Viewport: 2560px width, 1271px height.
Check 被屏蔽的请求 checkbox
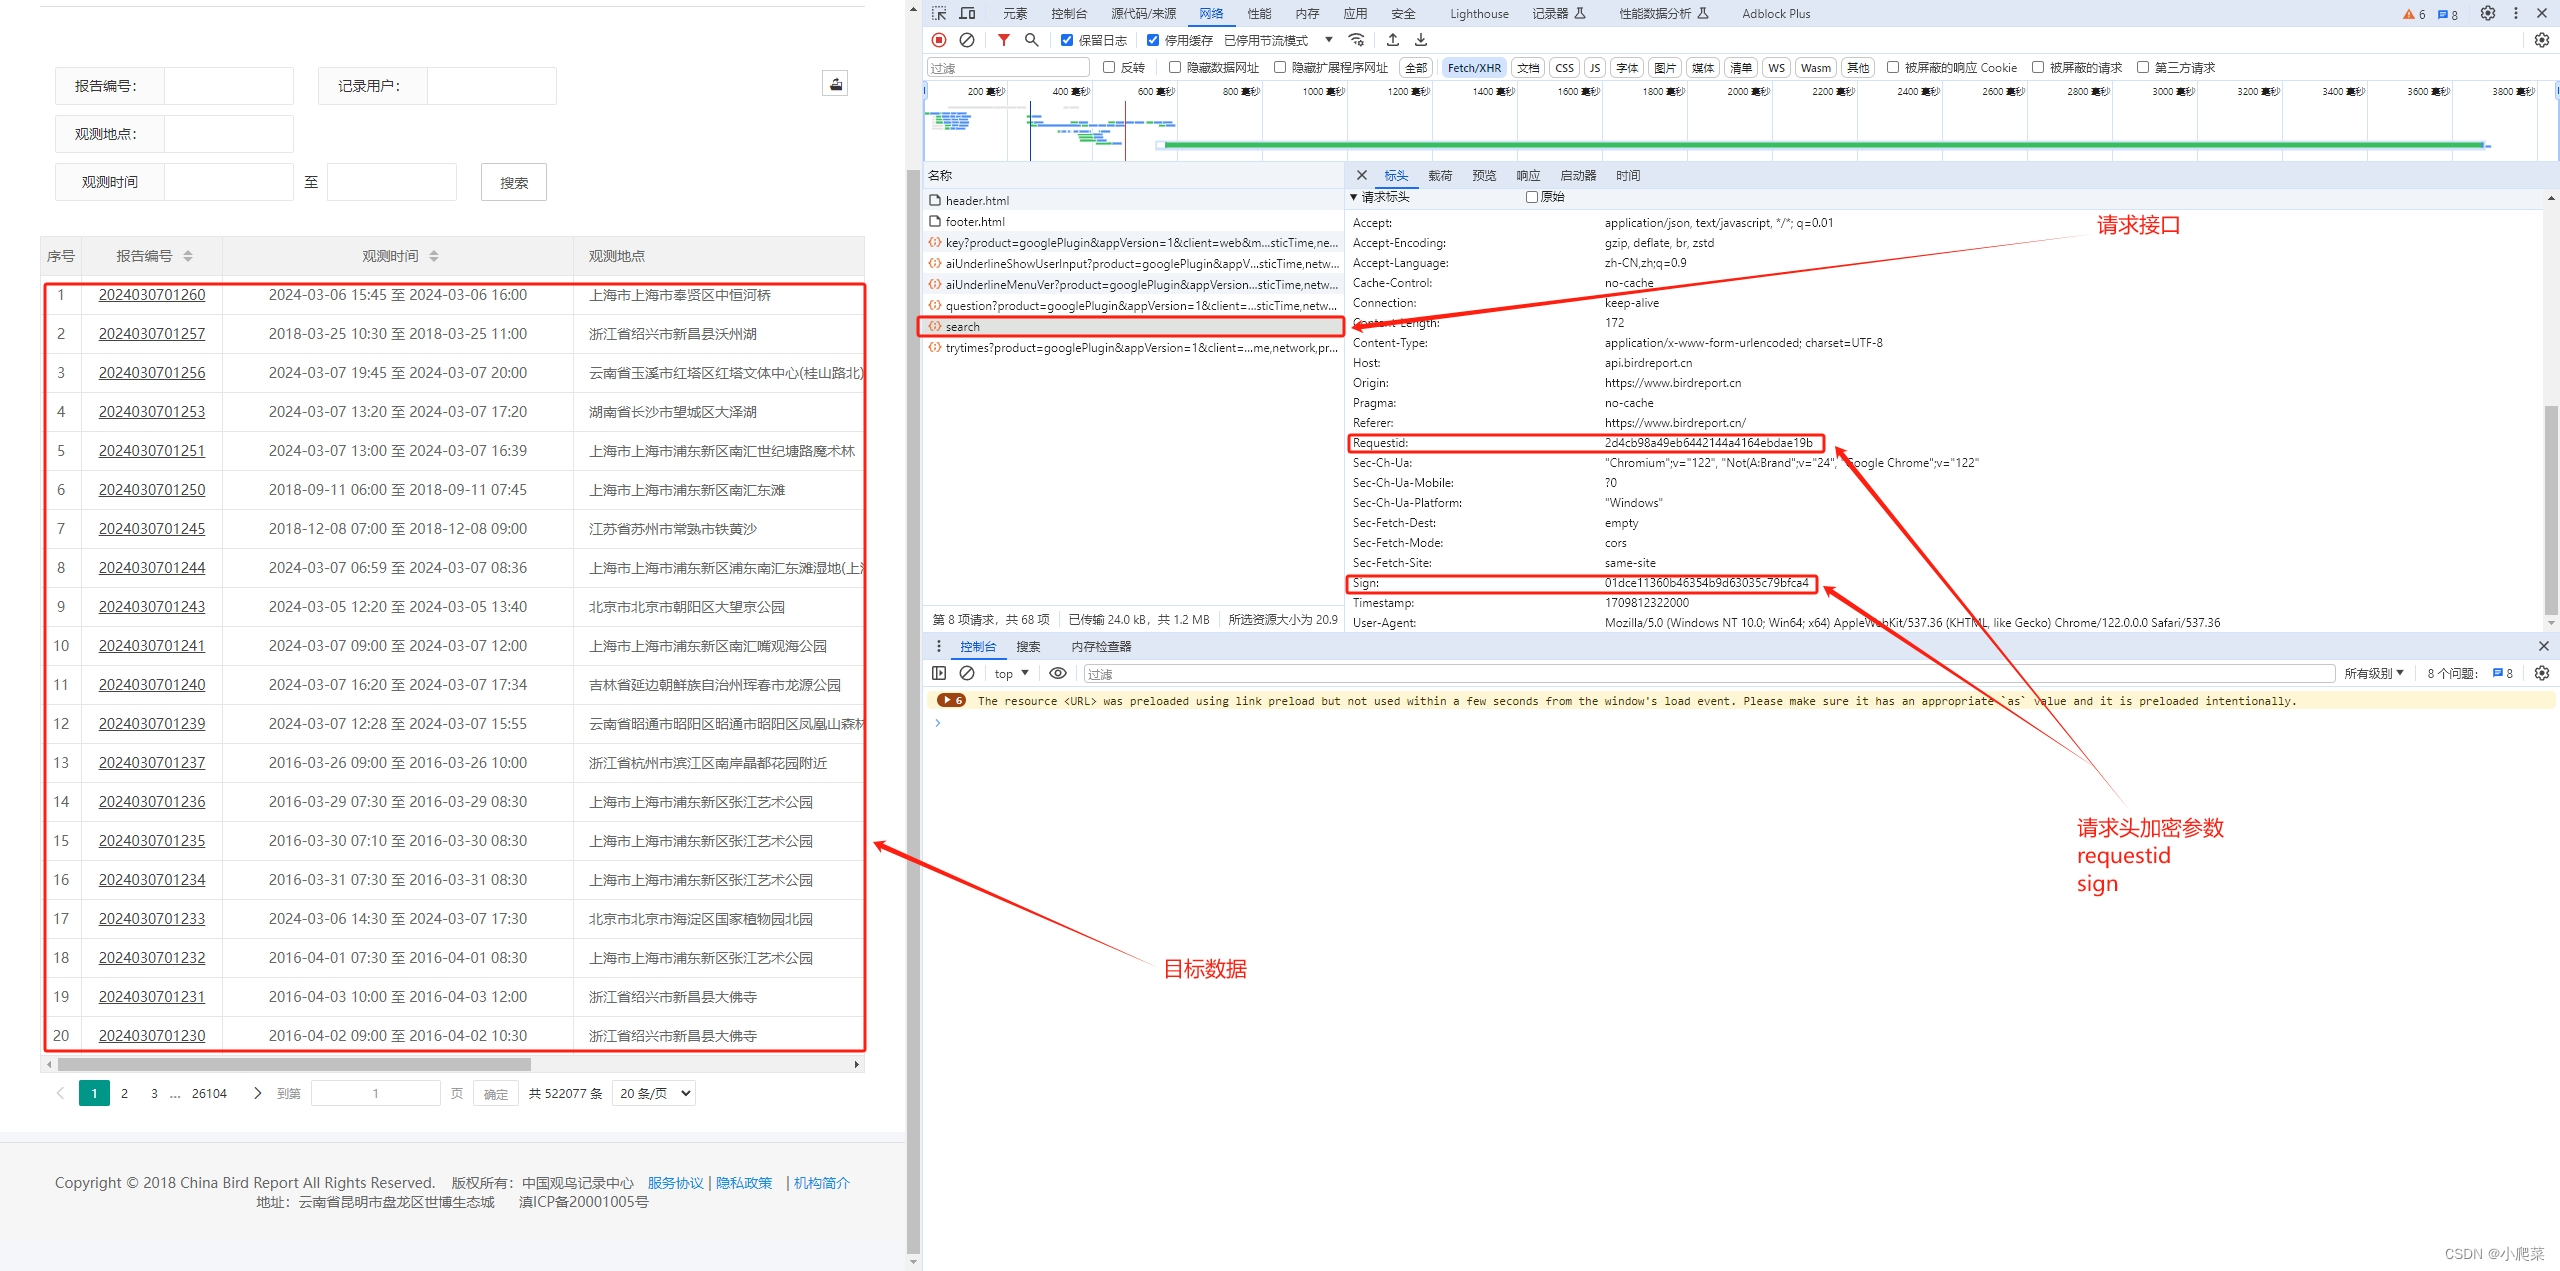(x=2038, y=67)
